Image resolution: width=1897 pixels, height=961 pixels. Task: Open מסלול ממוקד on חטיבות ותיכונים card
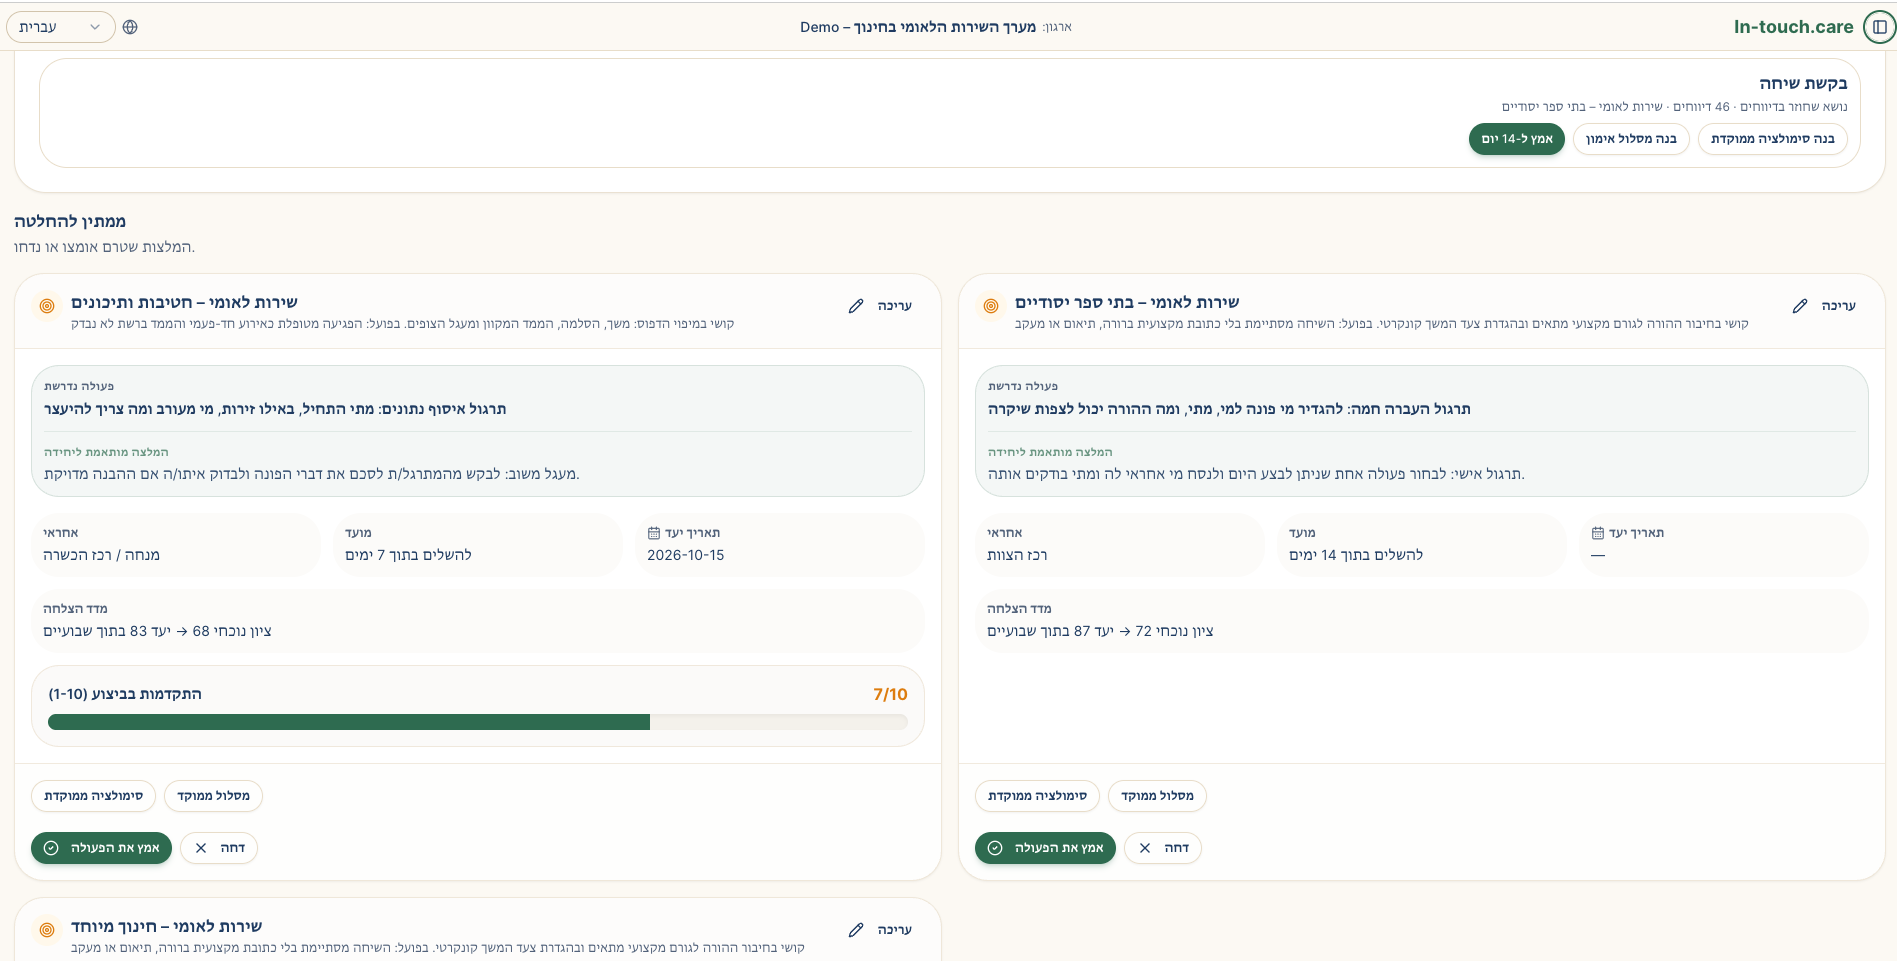click(213, 796)
